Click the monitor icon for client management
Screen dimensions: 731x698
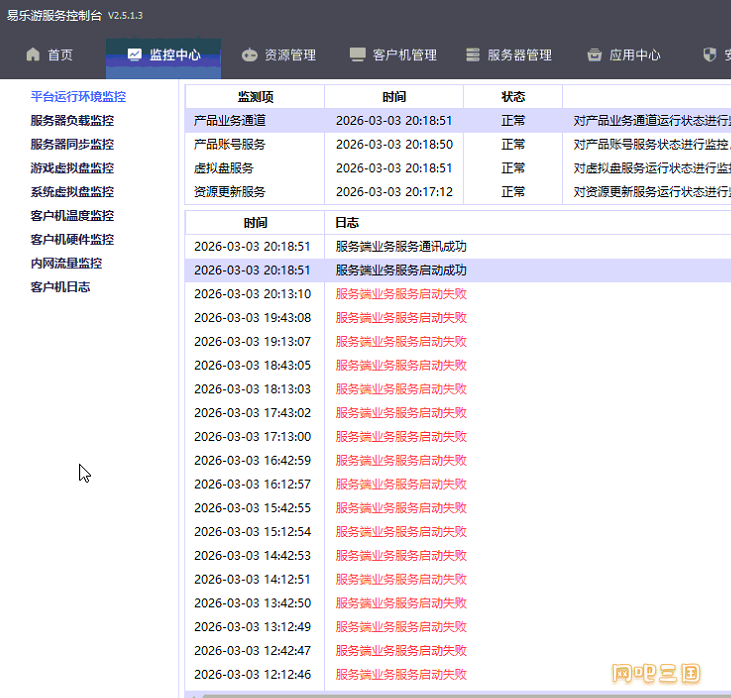click(x=358, y=55)
